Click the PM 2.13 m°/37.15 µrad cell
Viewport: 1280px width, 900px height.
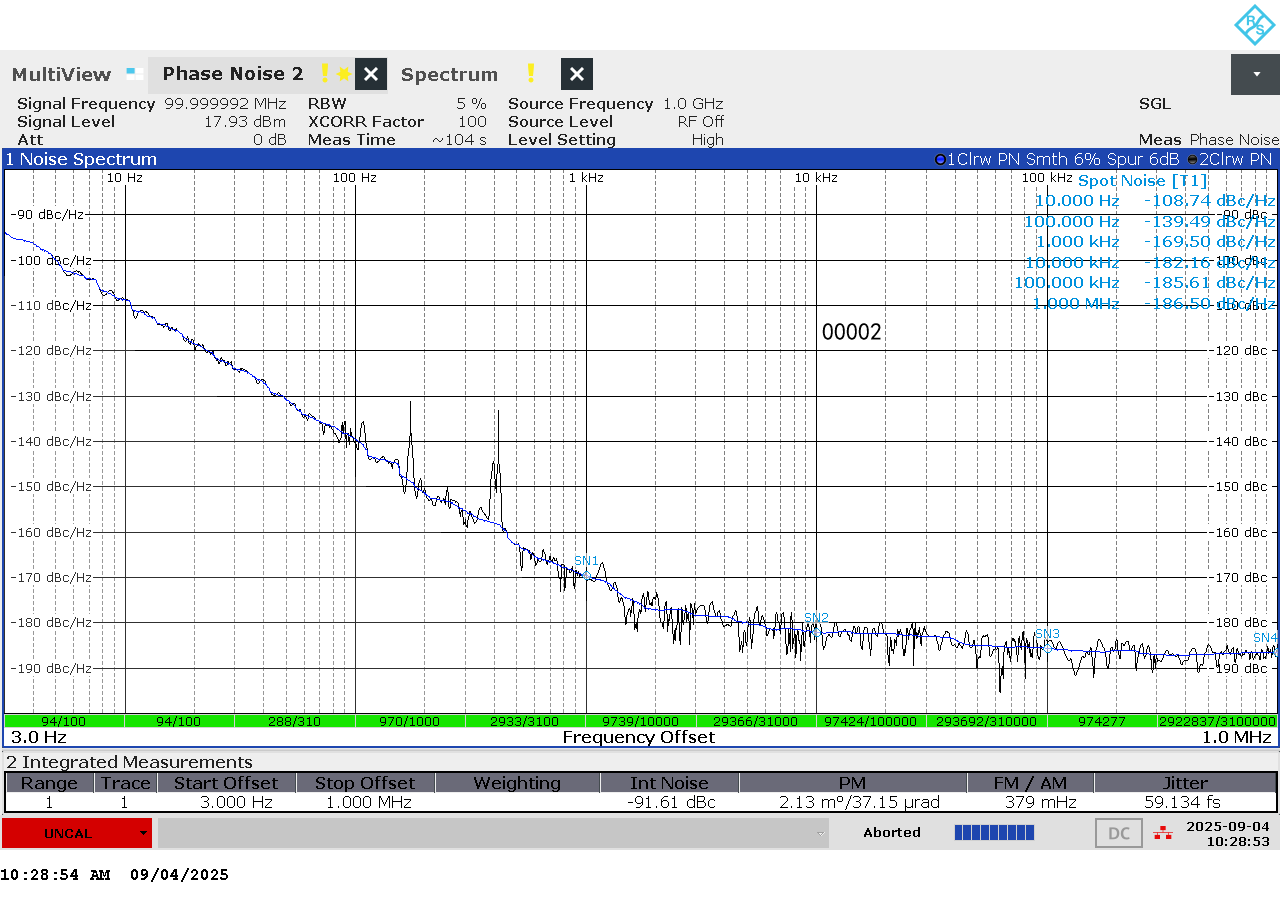[x=853, y=802]
